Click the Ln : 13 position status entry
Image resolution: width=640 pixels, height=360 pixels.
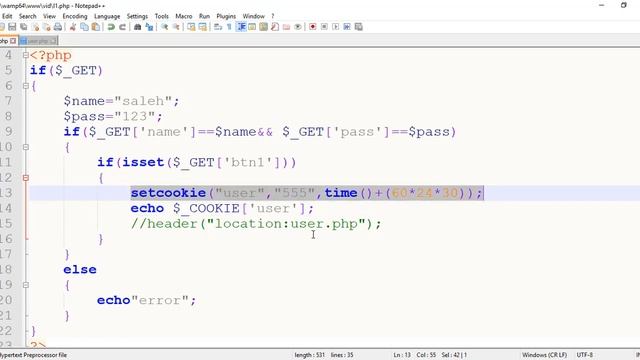pyautogui.click(x=402, y=355)
